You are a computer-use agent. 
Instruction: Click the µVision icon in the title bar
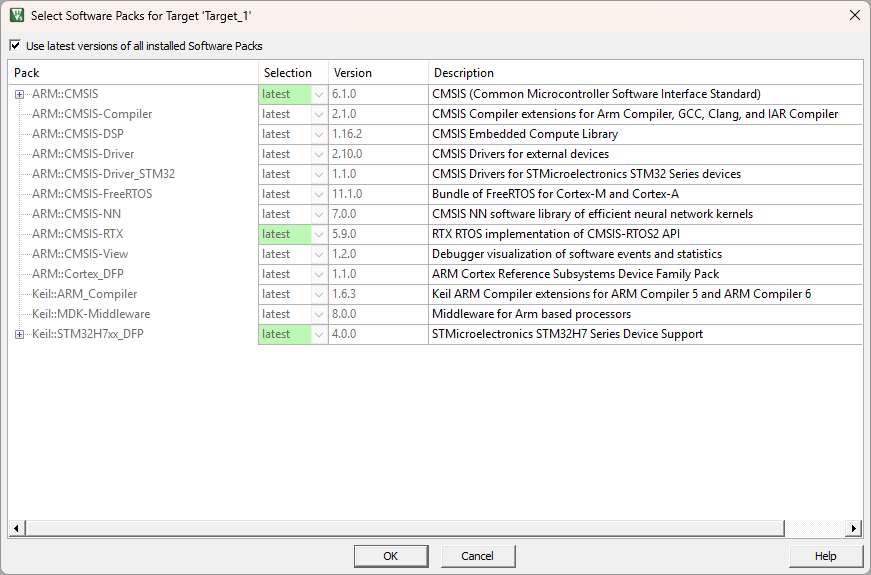17,16
